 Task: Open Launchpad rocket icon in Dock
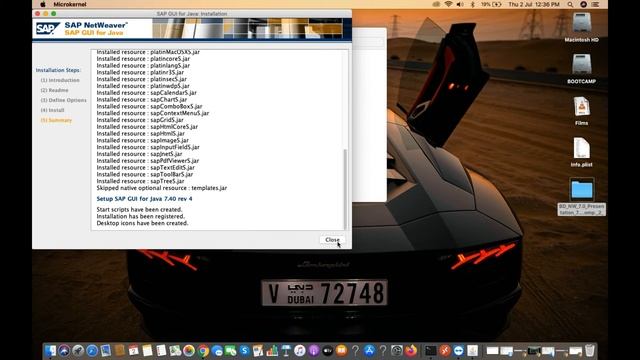pos(78,351)
